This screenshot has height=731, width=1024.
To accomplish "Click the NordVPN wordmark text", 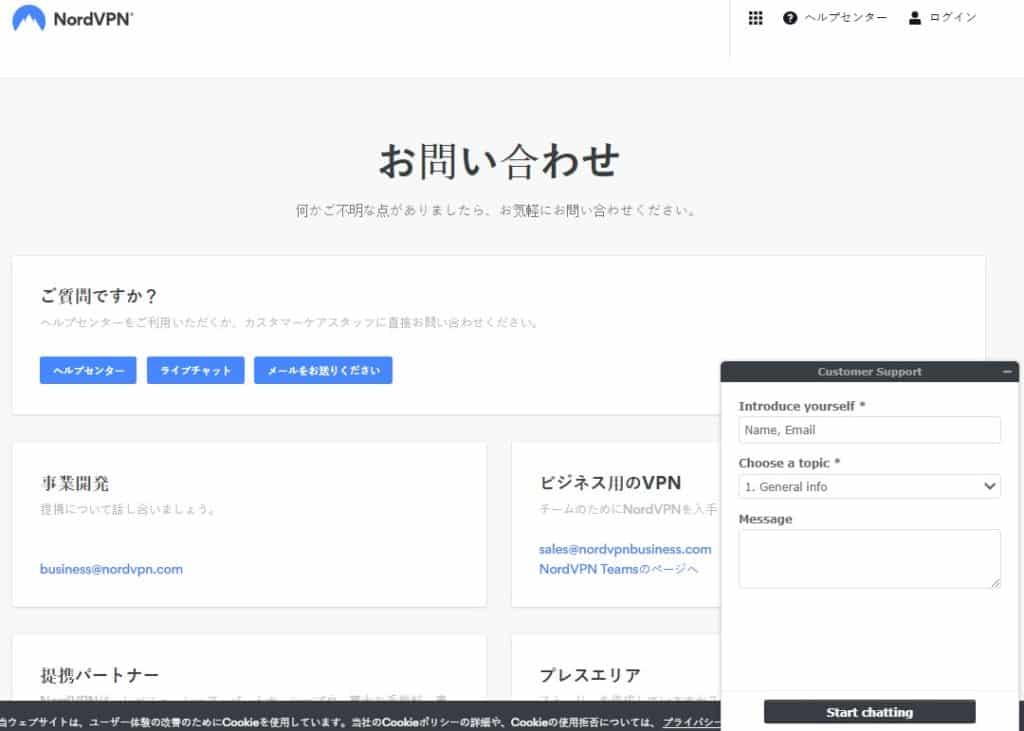I will pyautogui.click(x=93, y=19).
